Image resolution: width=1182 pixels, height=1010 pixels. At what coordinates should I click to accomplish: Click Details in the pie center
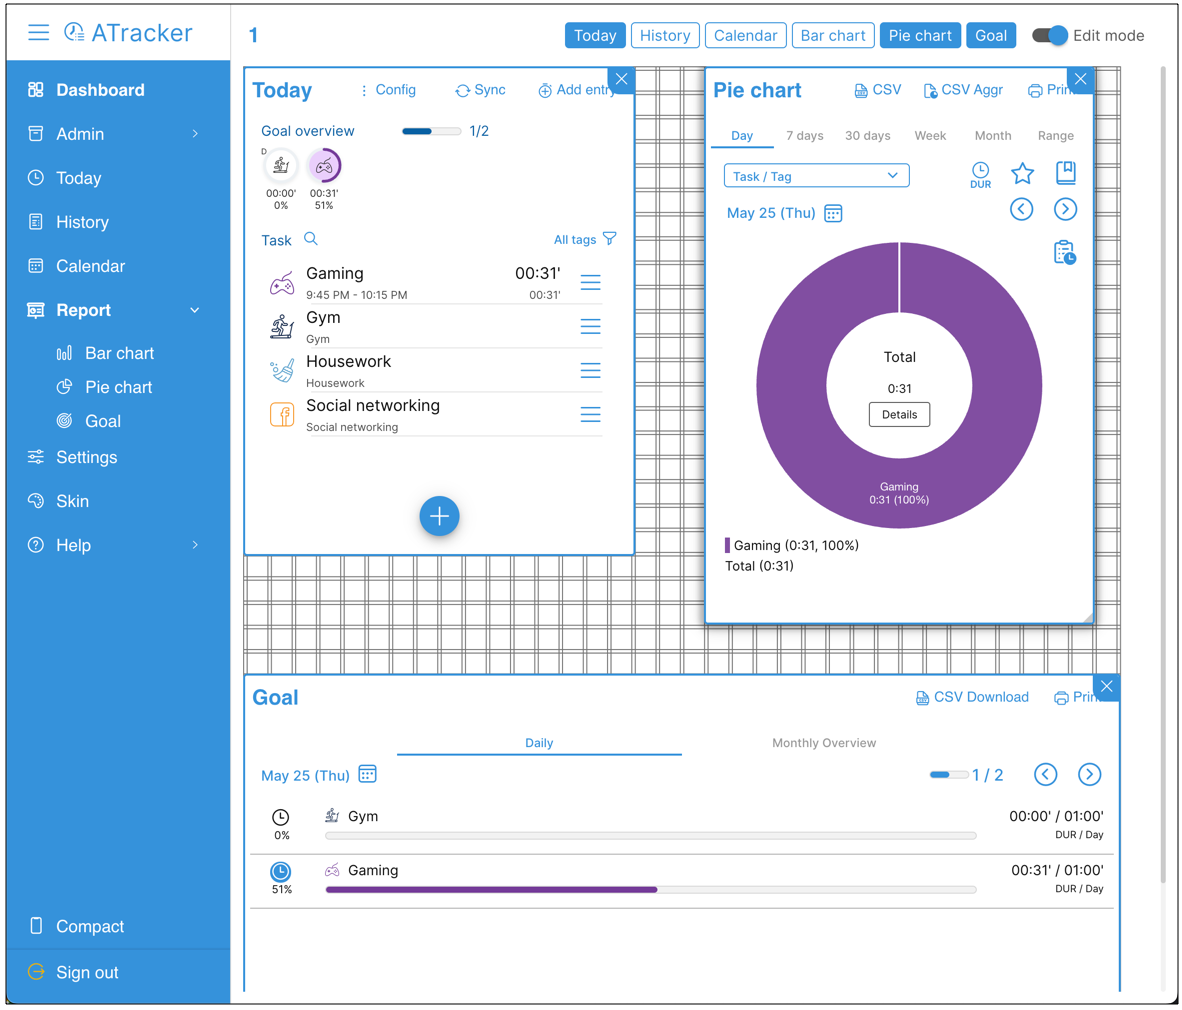point(899,415)
